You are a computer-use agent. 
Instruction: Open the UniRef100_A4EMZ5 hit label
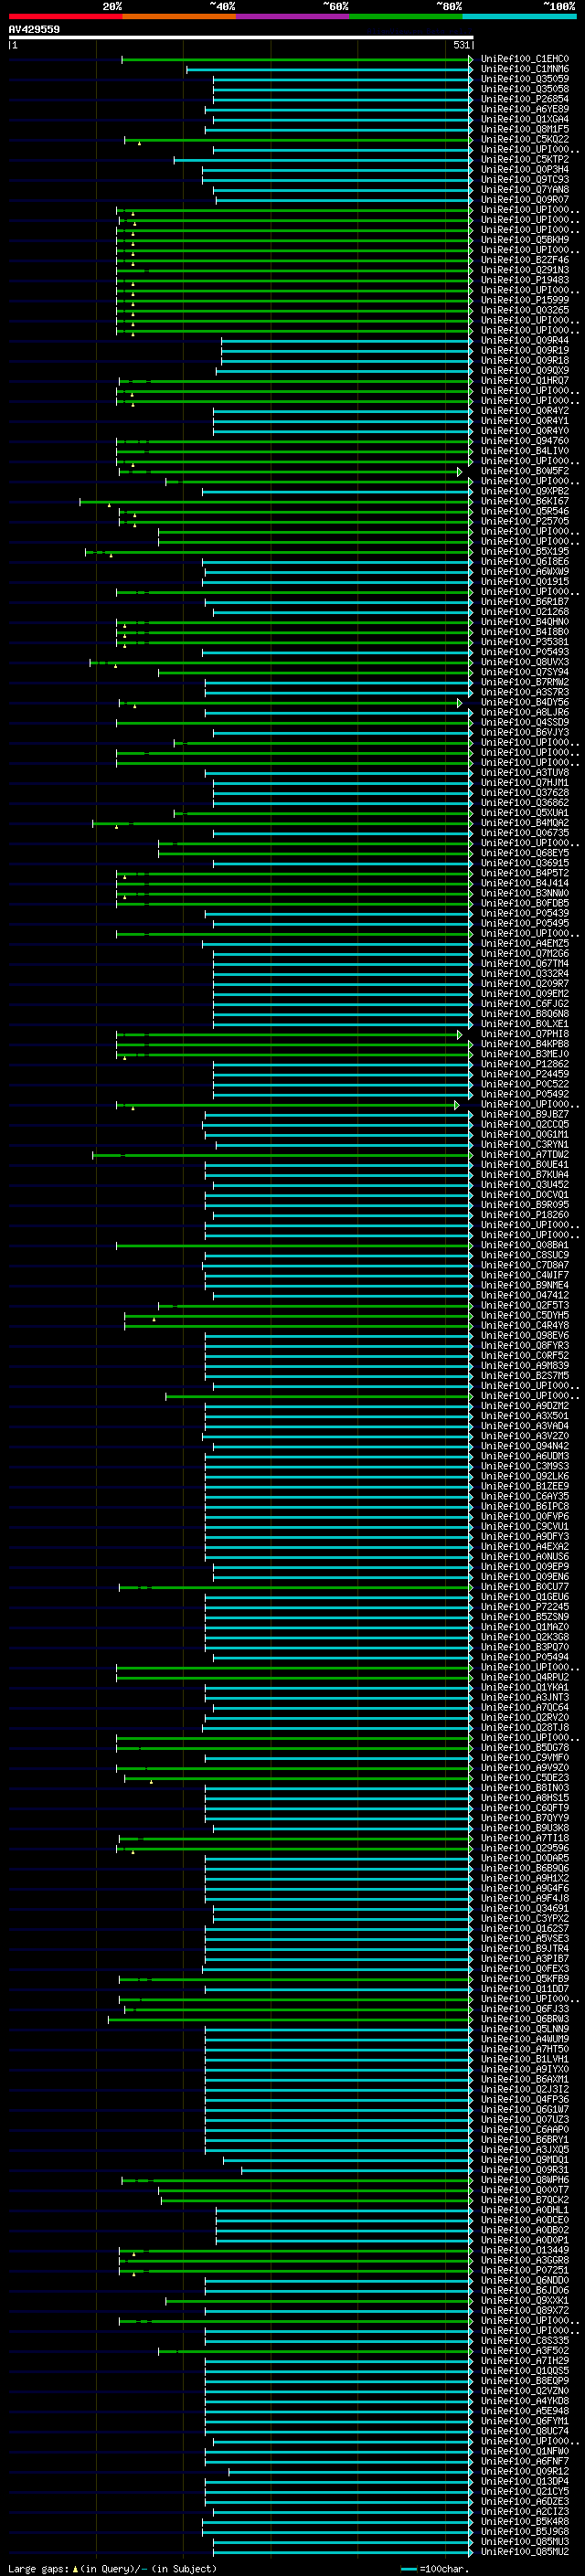tap(524, 943)
